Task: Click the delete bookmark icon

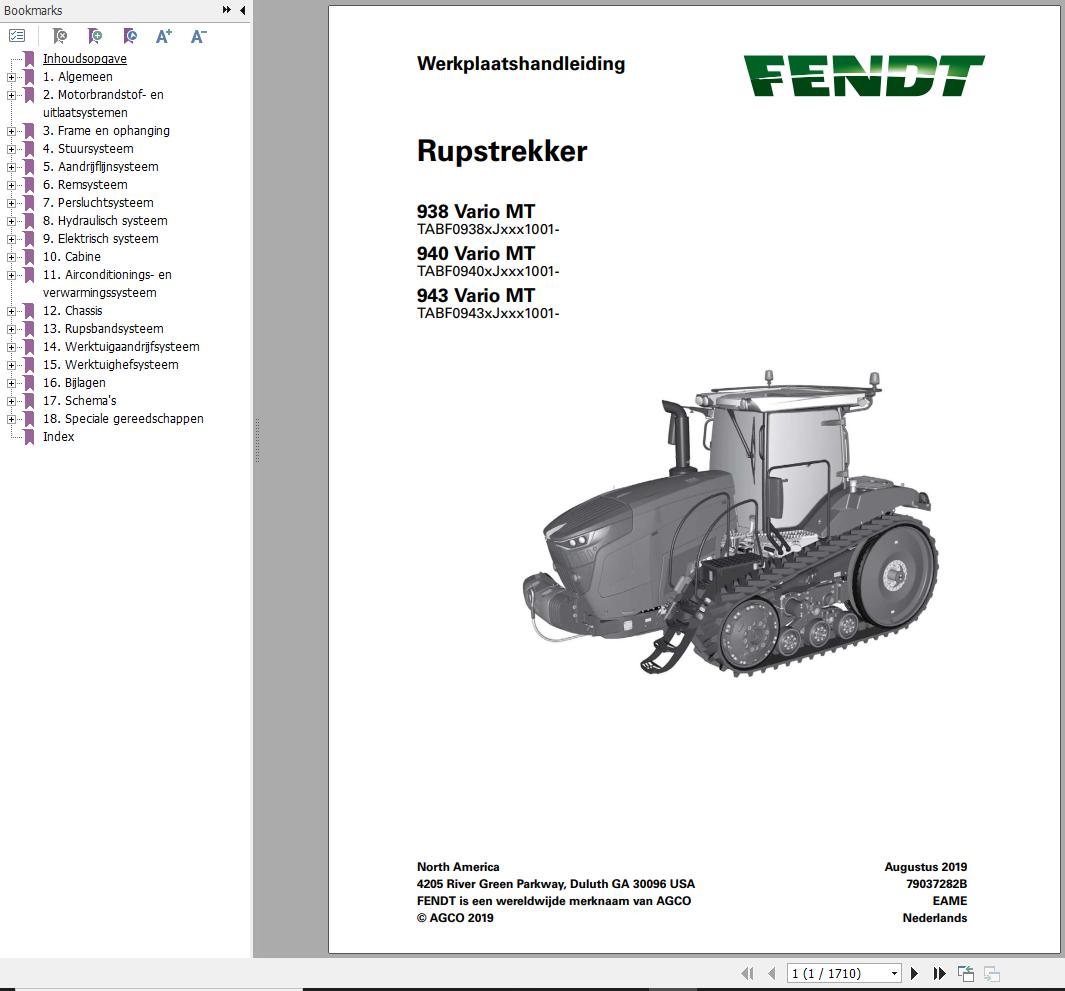Action: (60, 36)
